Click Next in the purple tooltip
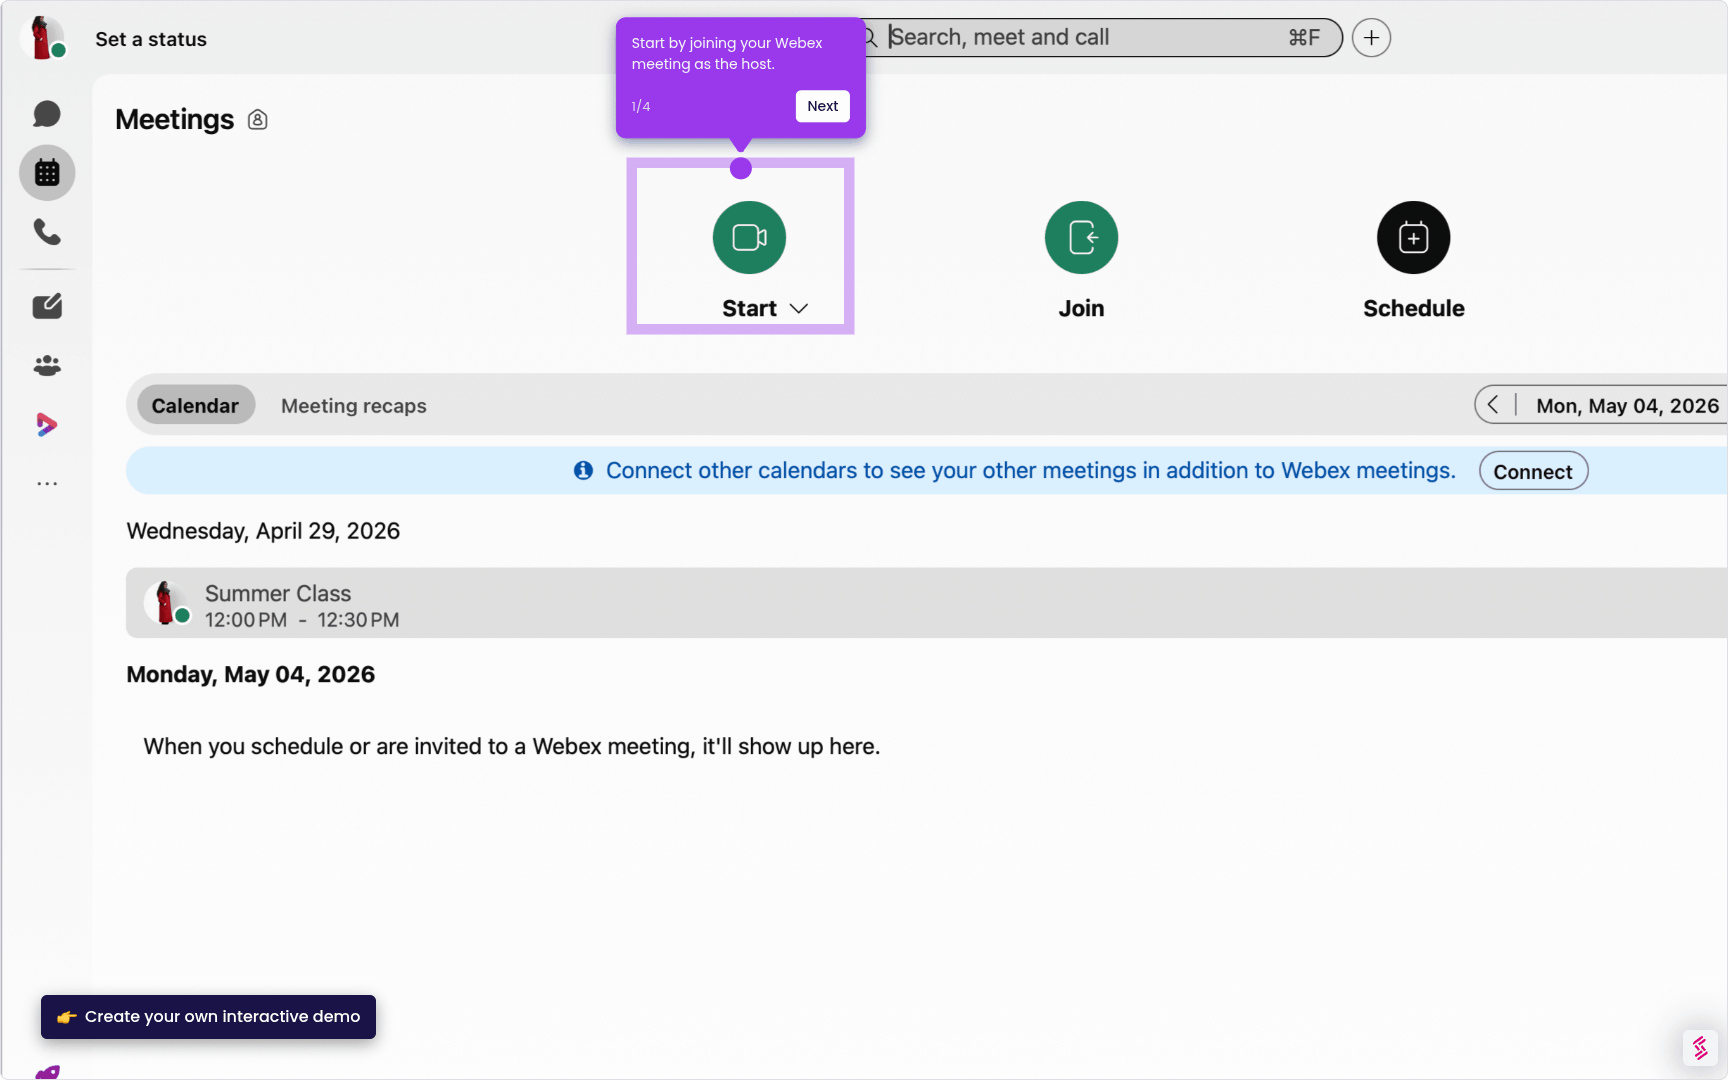Image resolution: width=1728 pixels, height=1080 pixels. 822,106
